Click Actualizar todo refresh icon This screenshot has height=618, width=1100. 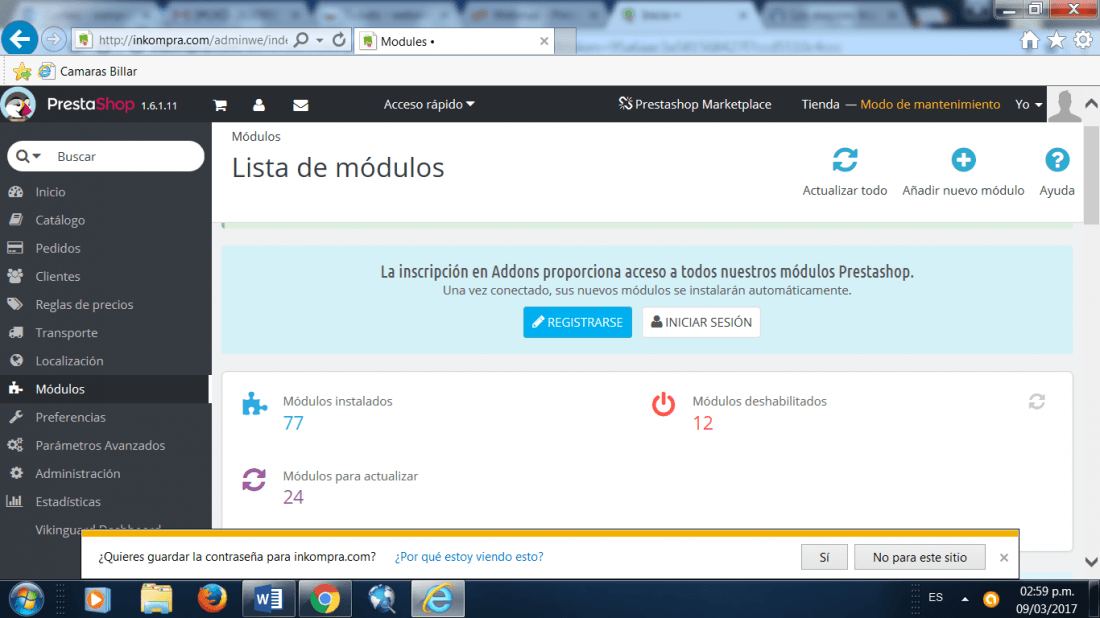pyautogui.click(x=845, y=160)
